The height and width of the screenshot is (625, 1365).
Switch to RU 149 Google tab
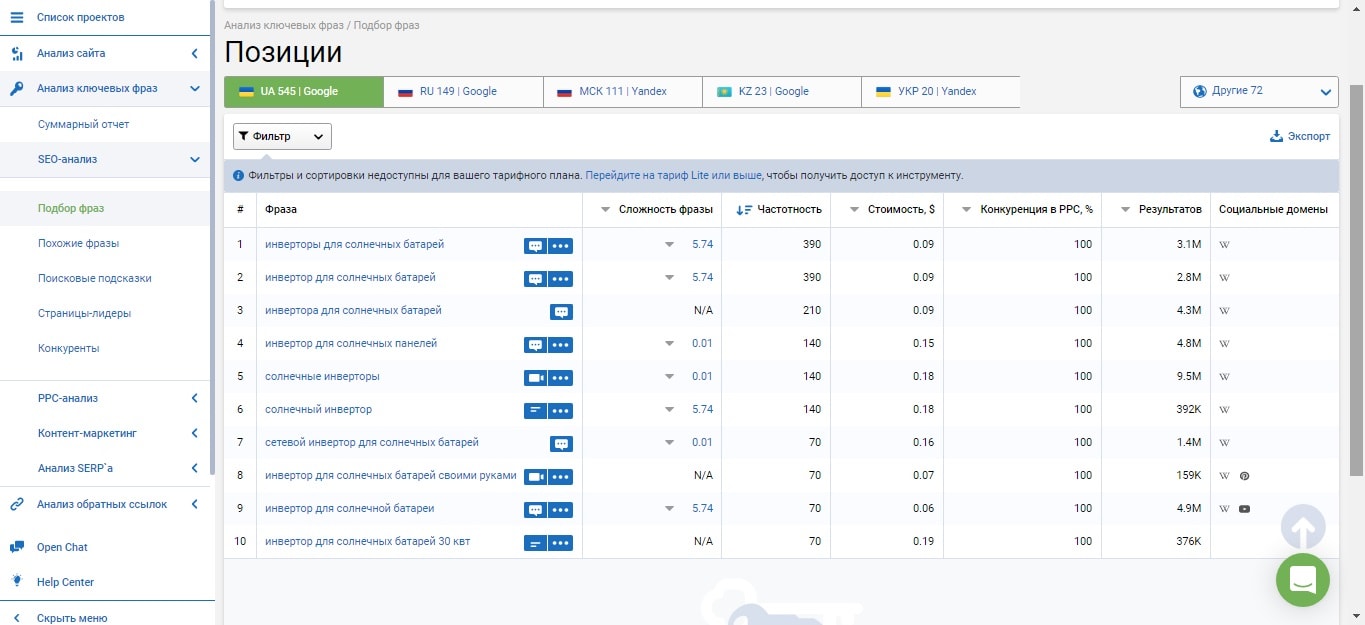[x=463, y=91]
